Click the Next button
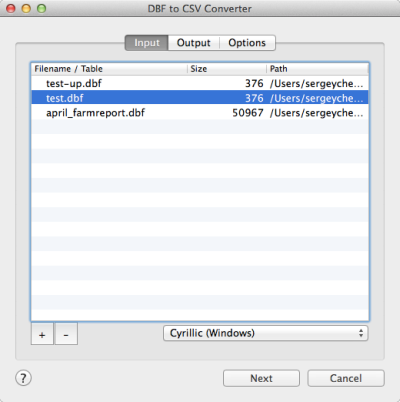This screenshot has width=400, height=402. (261, 378)
